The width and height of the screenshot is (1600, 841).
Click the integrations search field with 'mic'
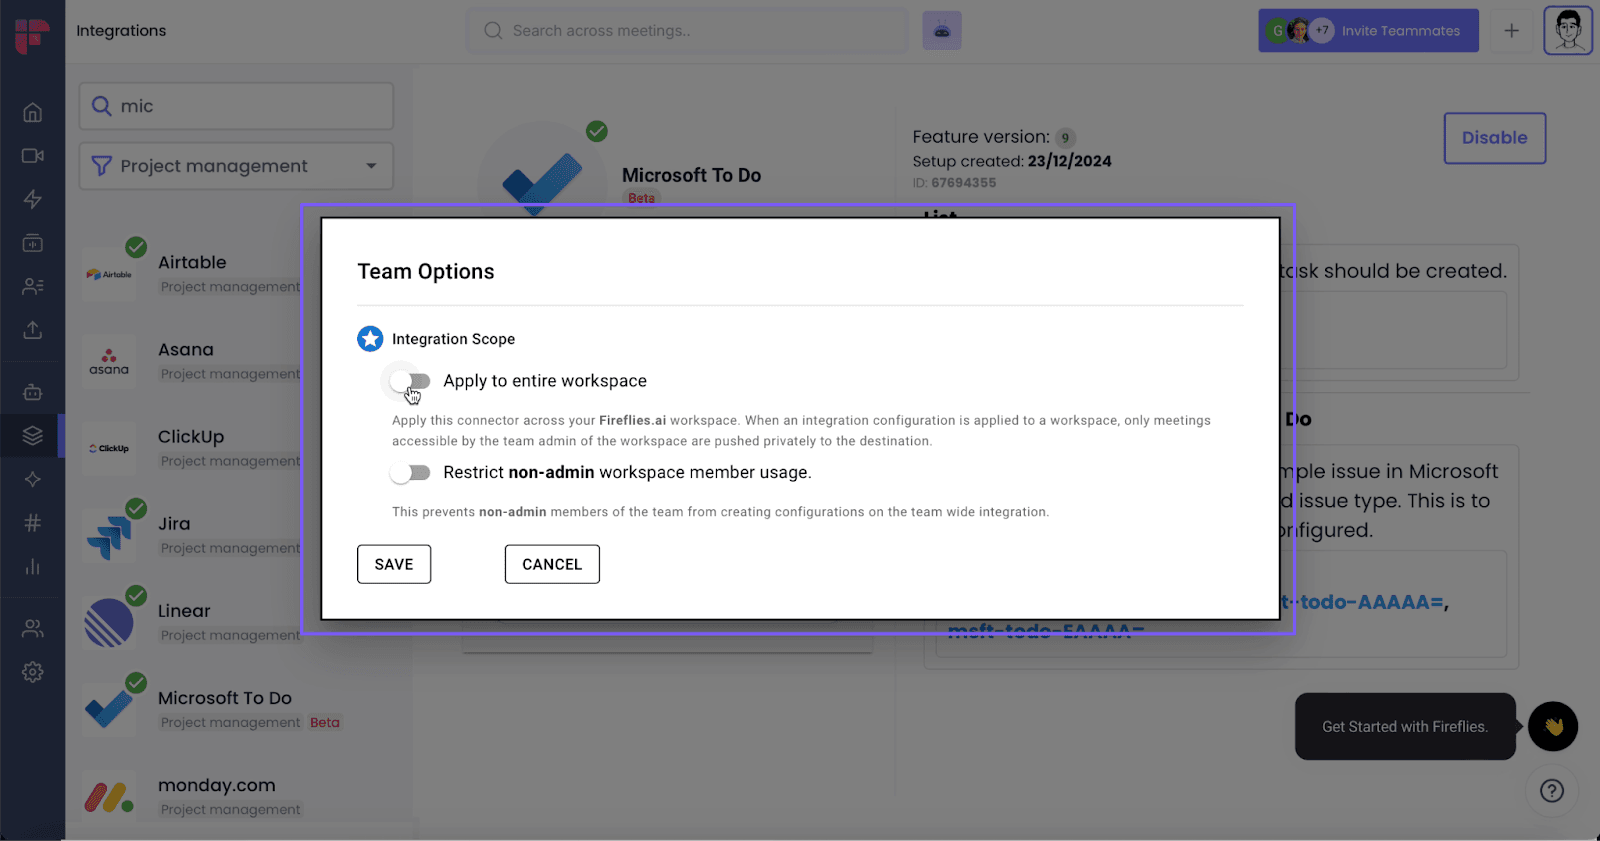coord(236,106)
